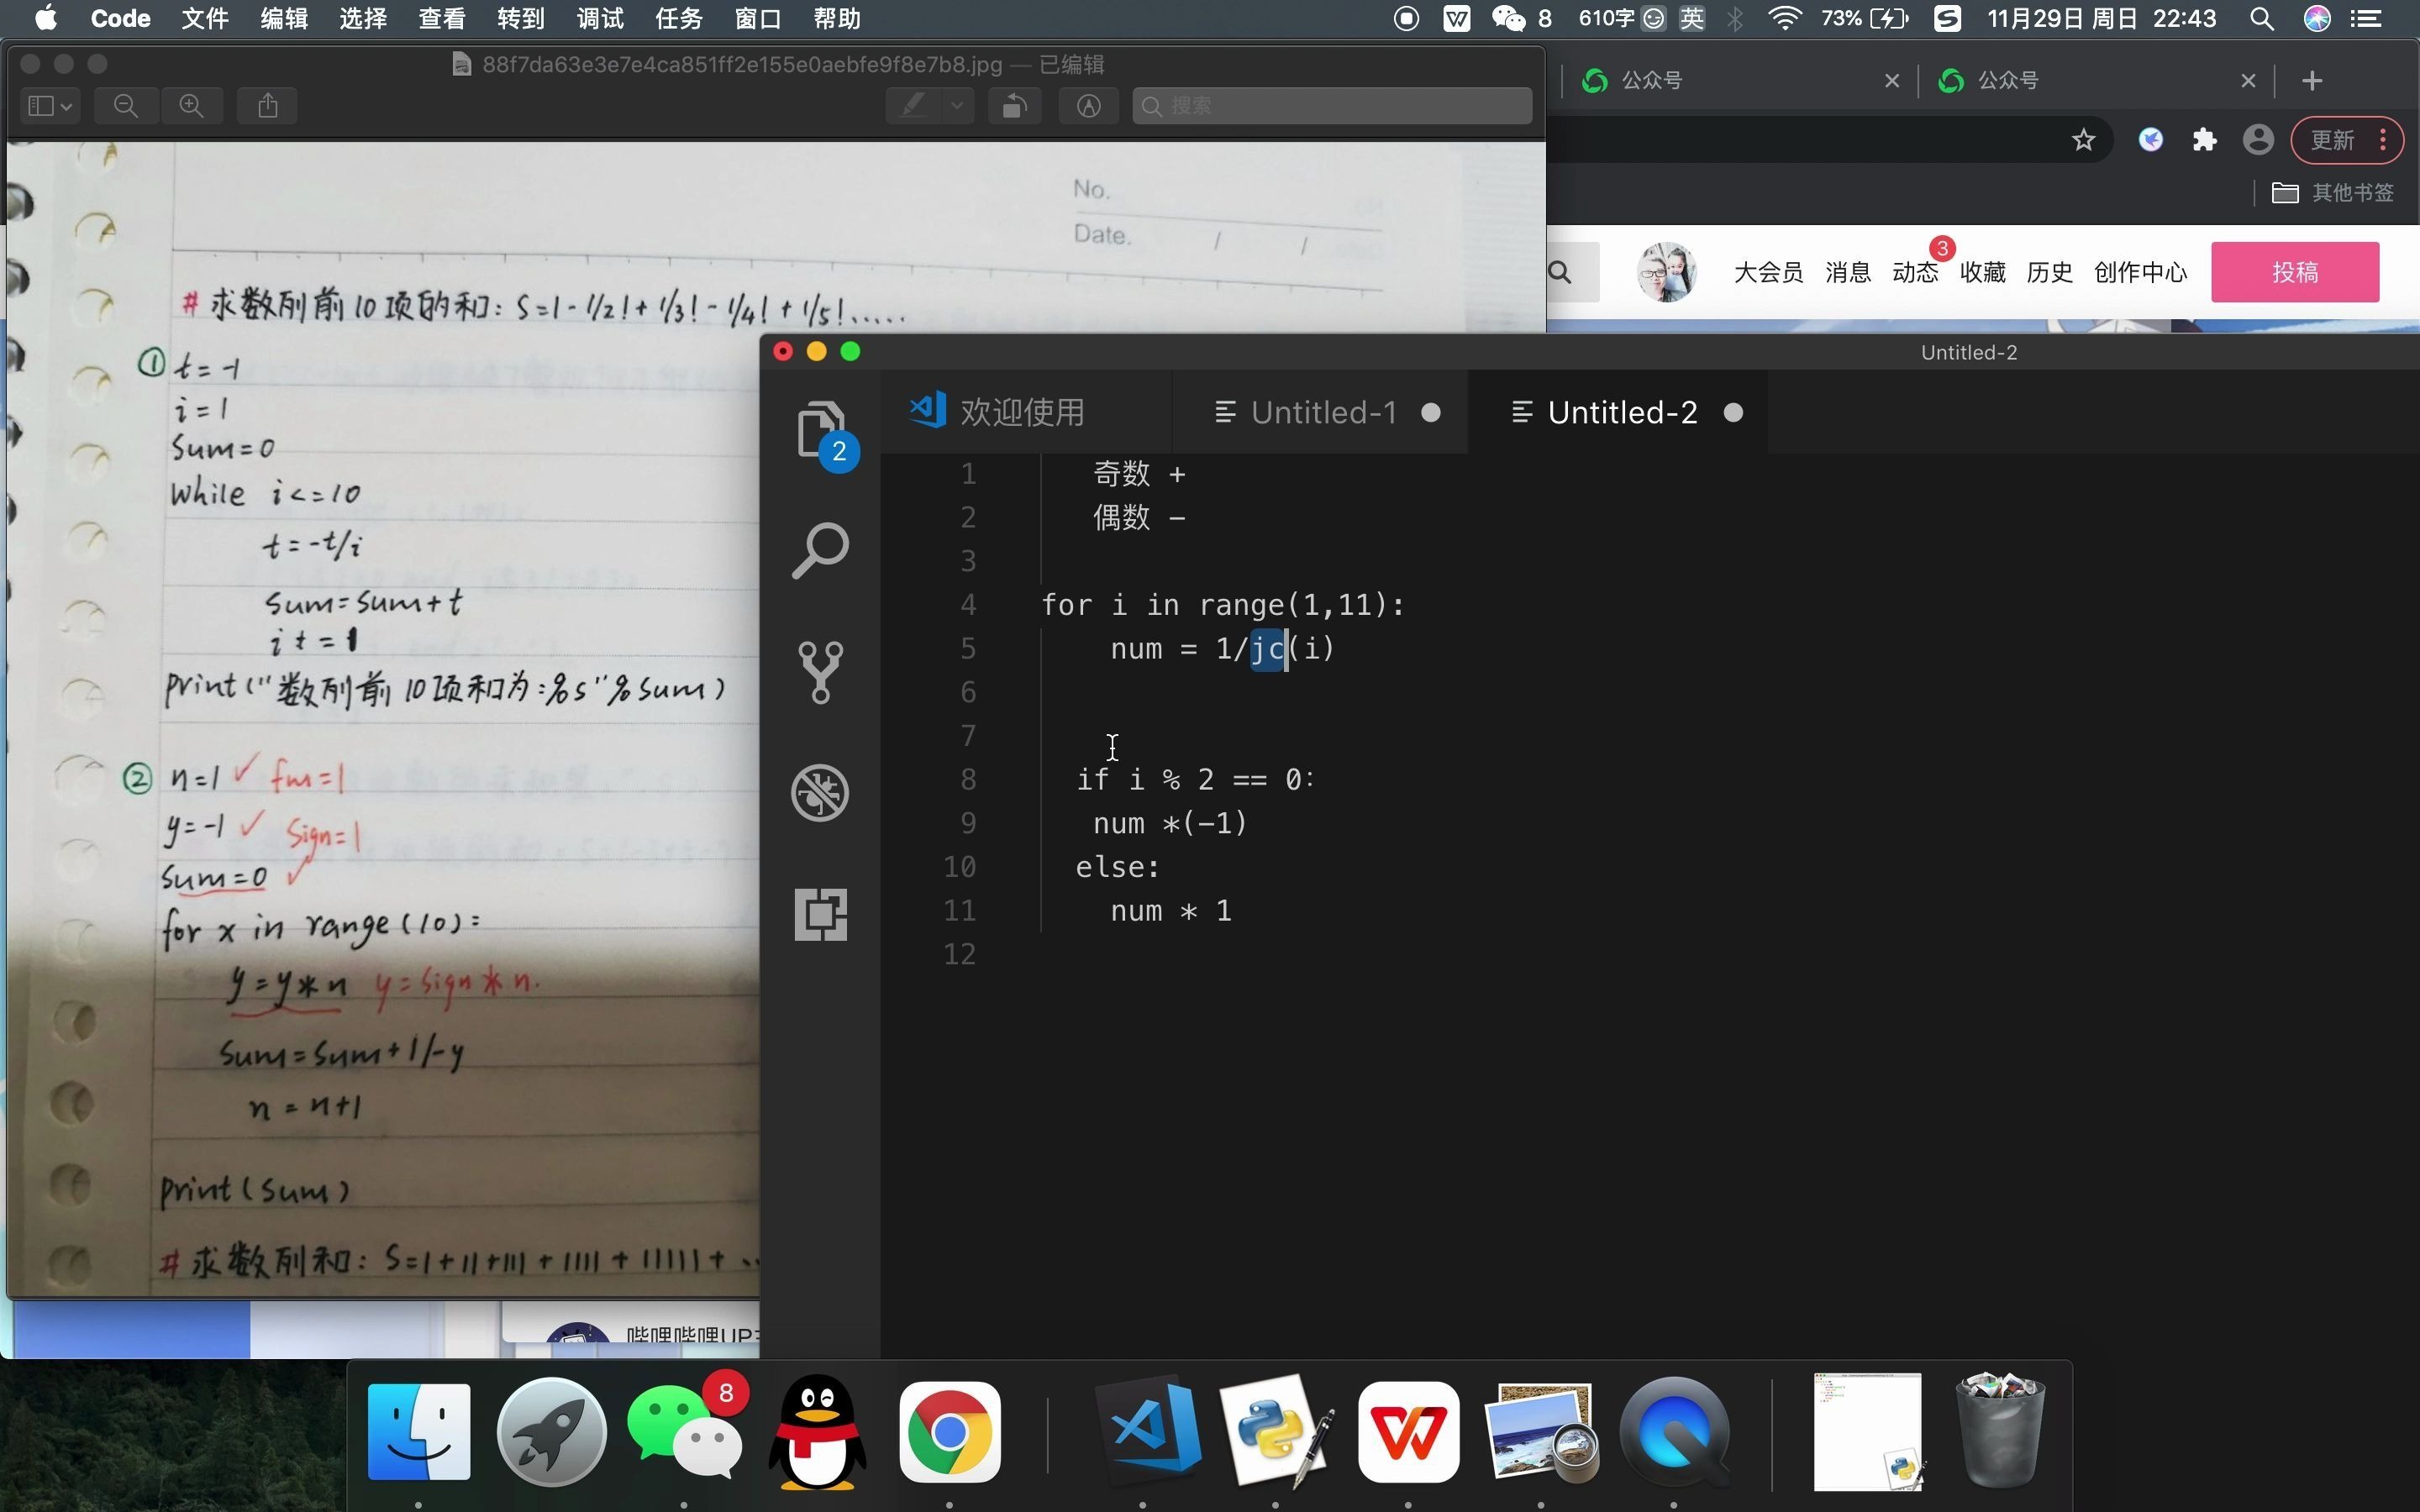Click Preview's share toolbar icon
The height and width of the screenshot is (1512, 2420).
pos(267,106)
